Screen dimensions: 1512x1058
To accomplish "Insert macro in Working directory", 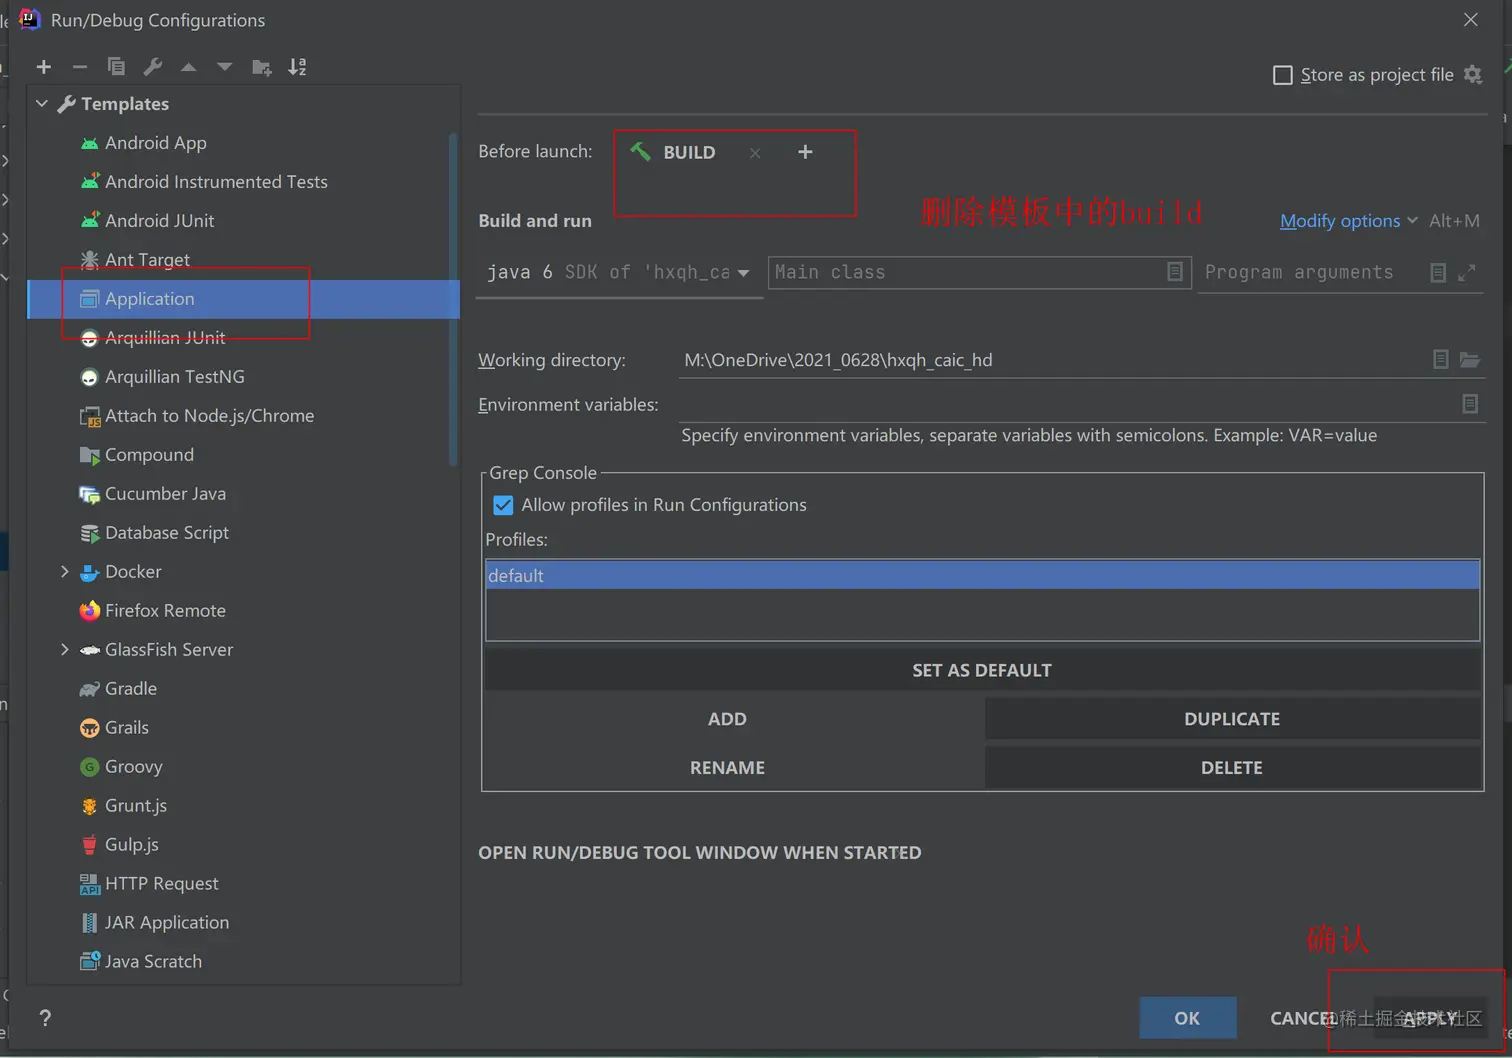I will click(x=1441, y=360).
